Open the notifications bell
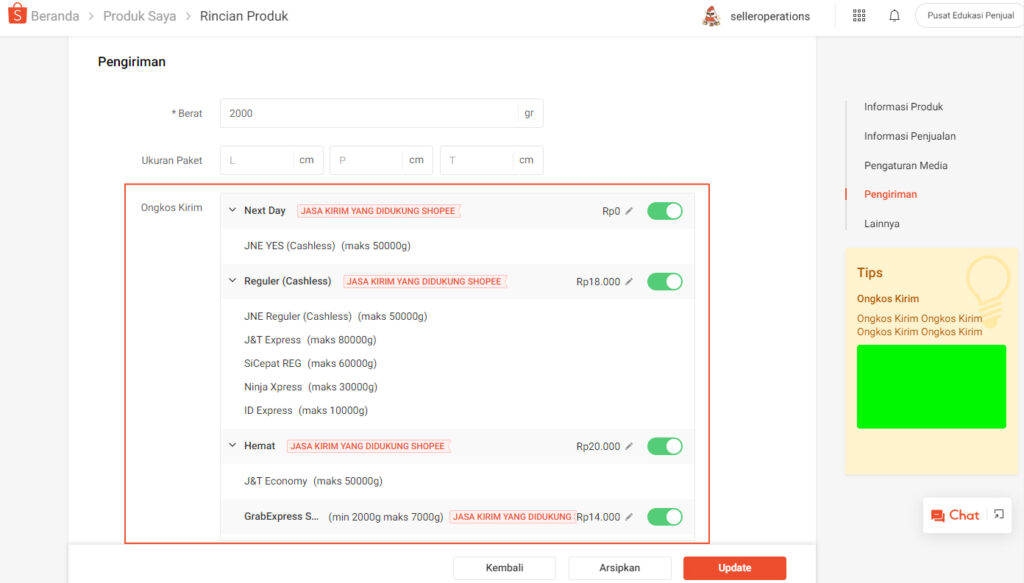 (894, 16)
